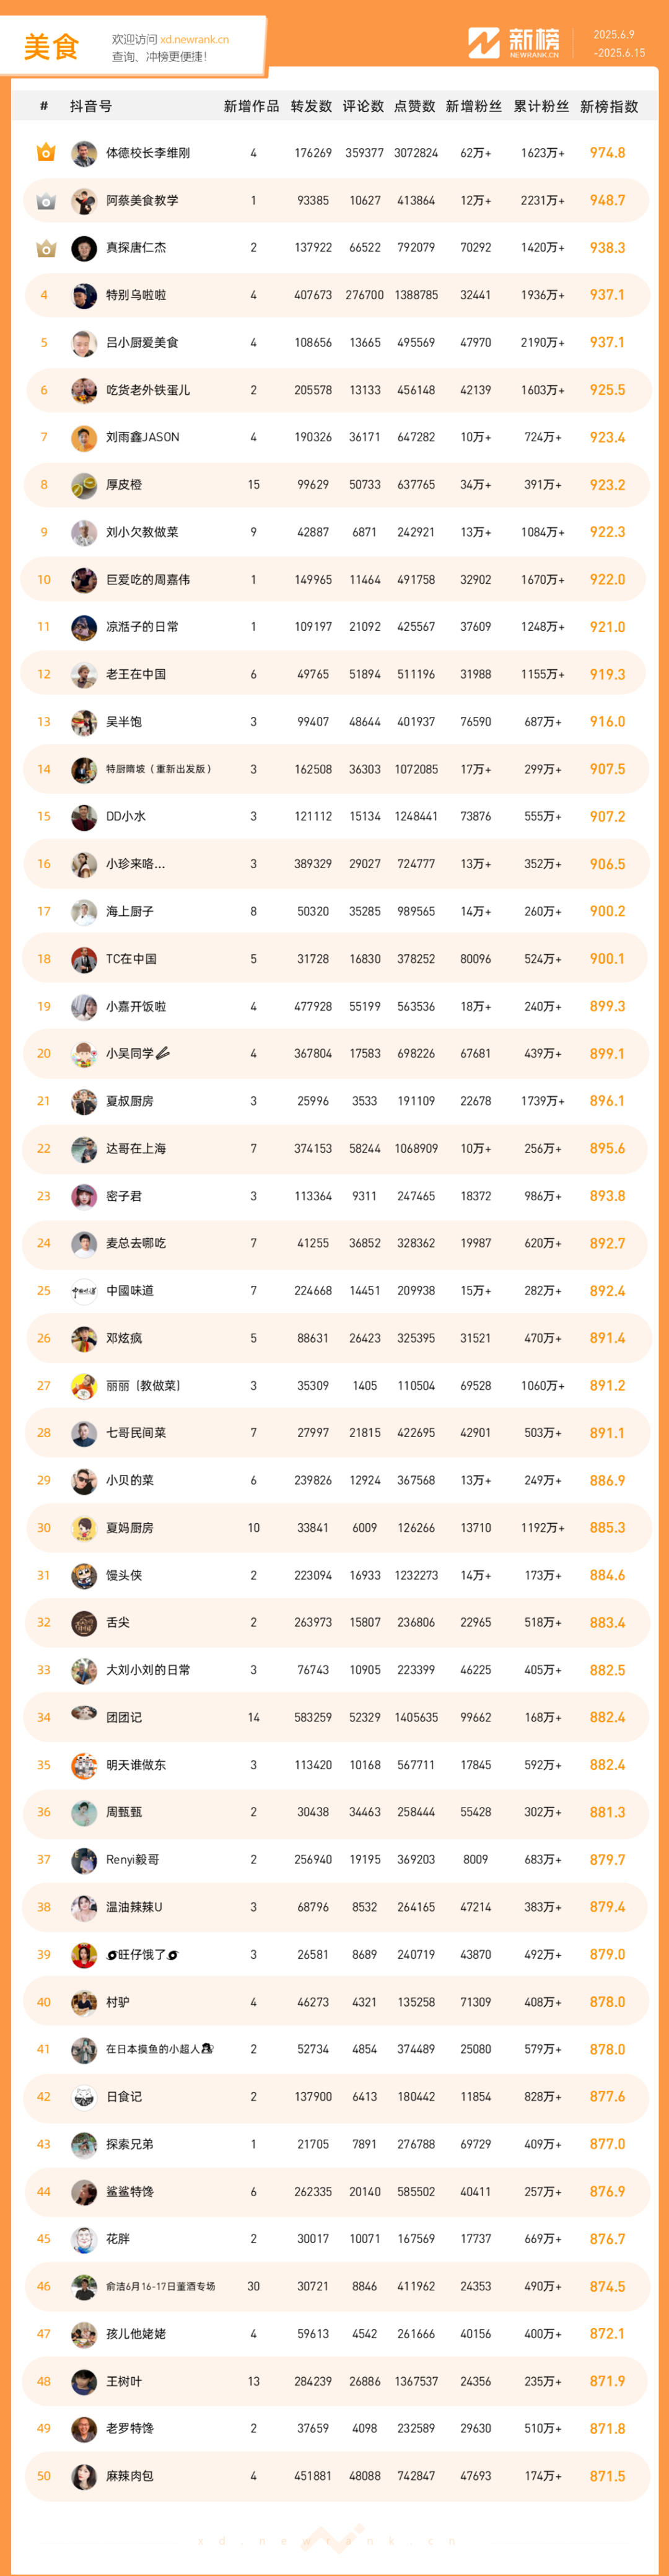The height and width of the screenshot is (2576, 669).
Task: Select the 点赞数 column header
Action: tap(415, 106)
